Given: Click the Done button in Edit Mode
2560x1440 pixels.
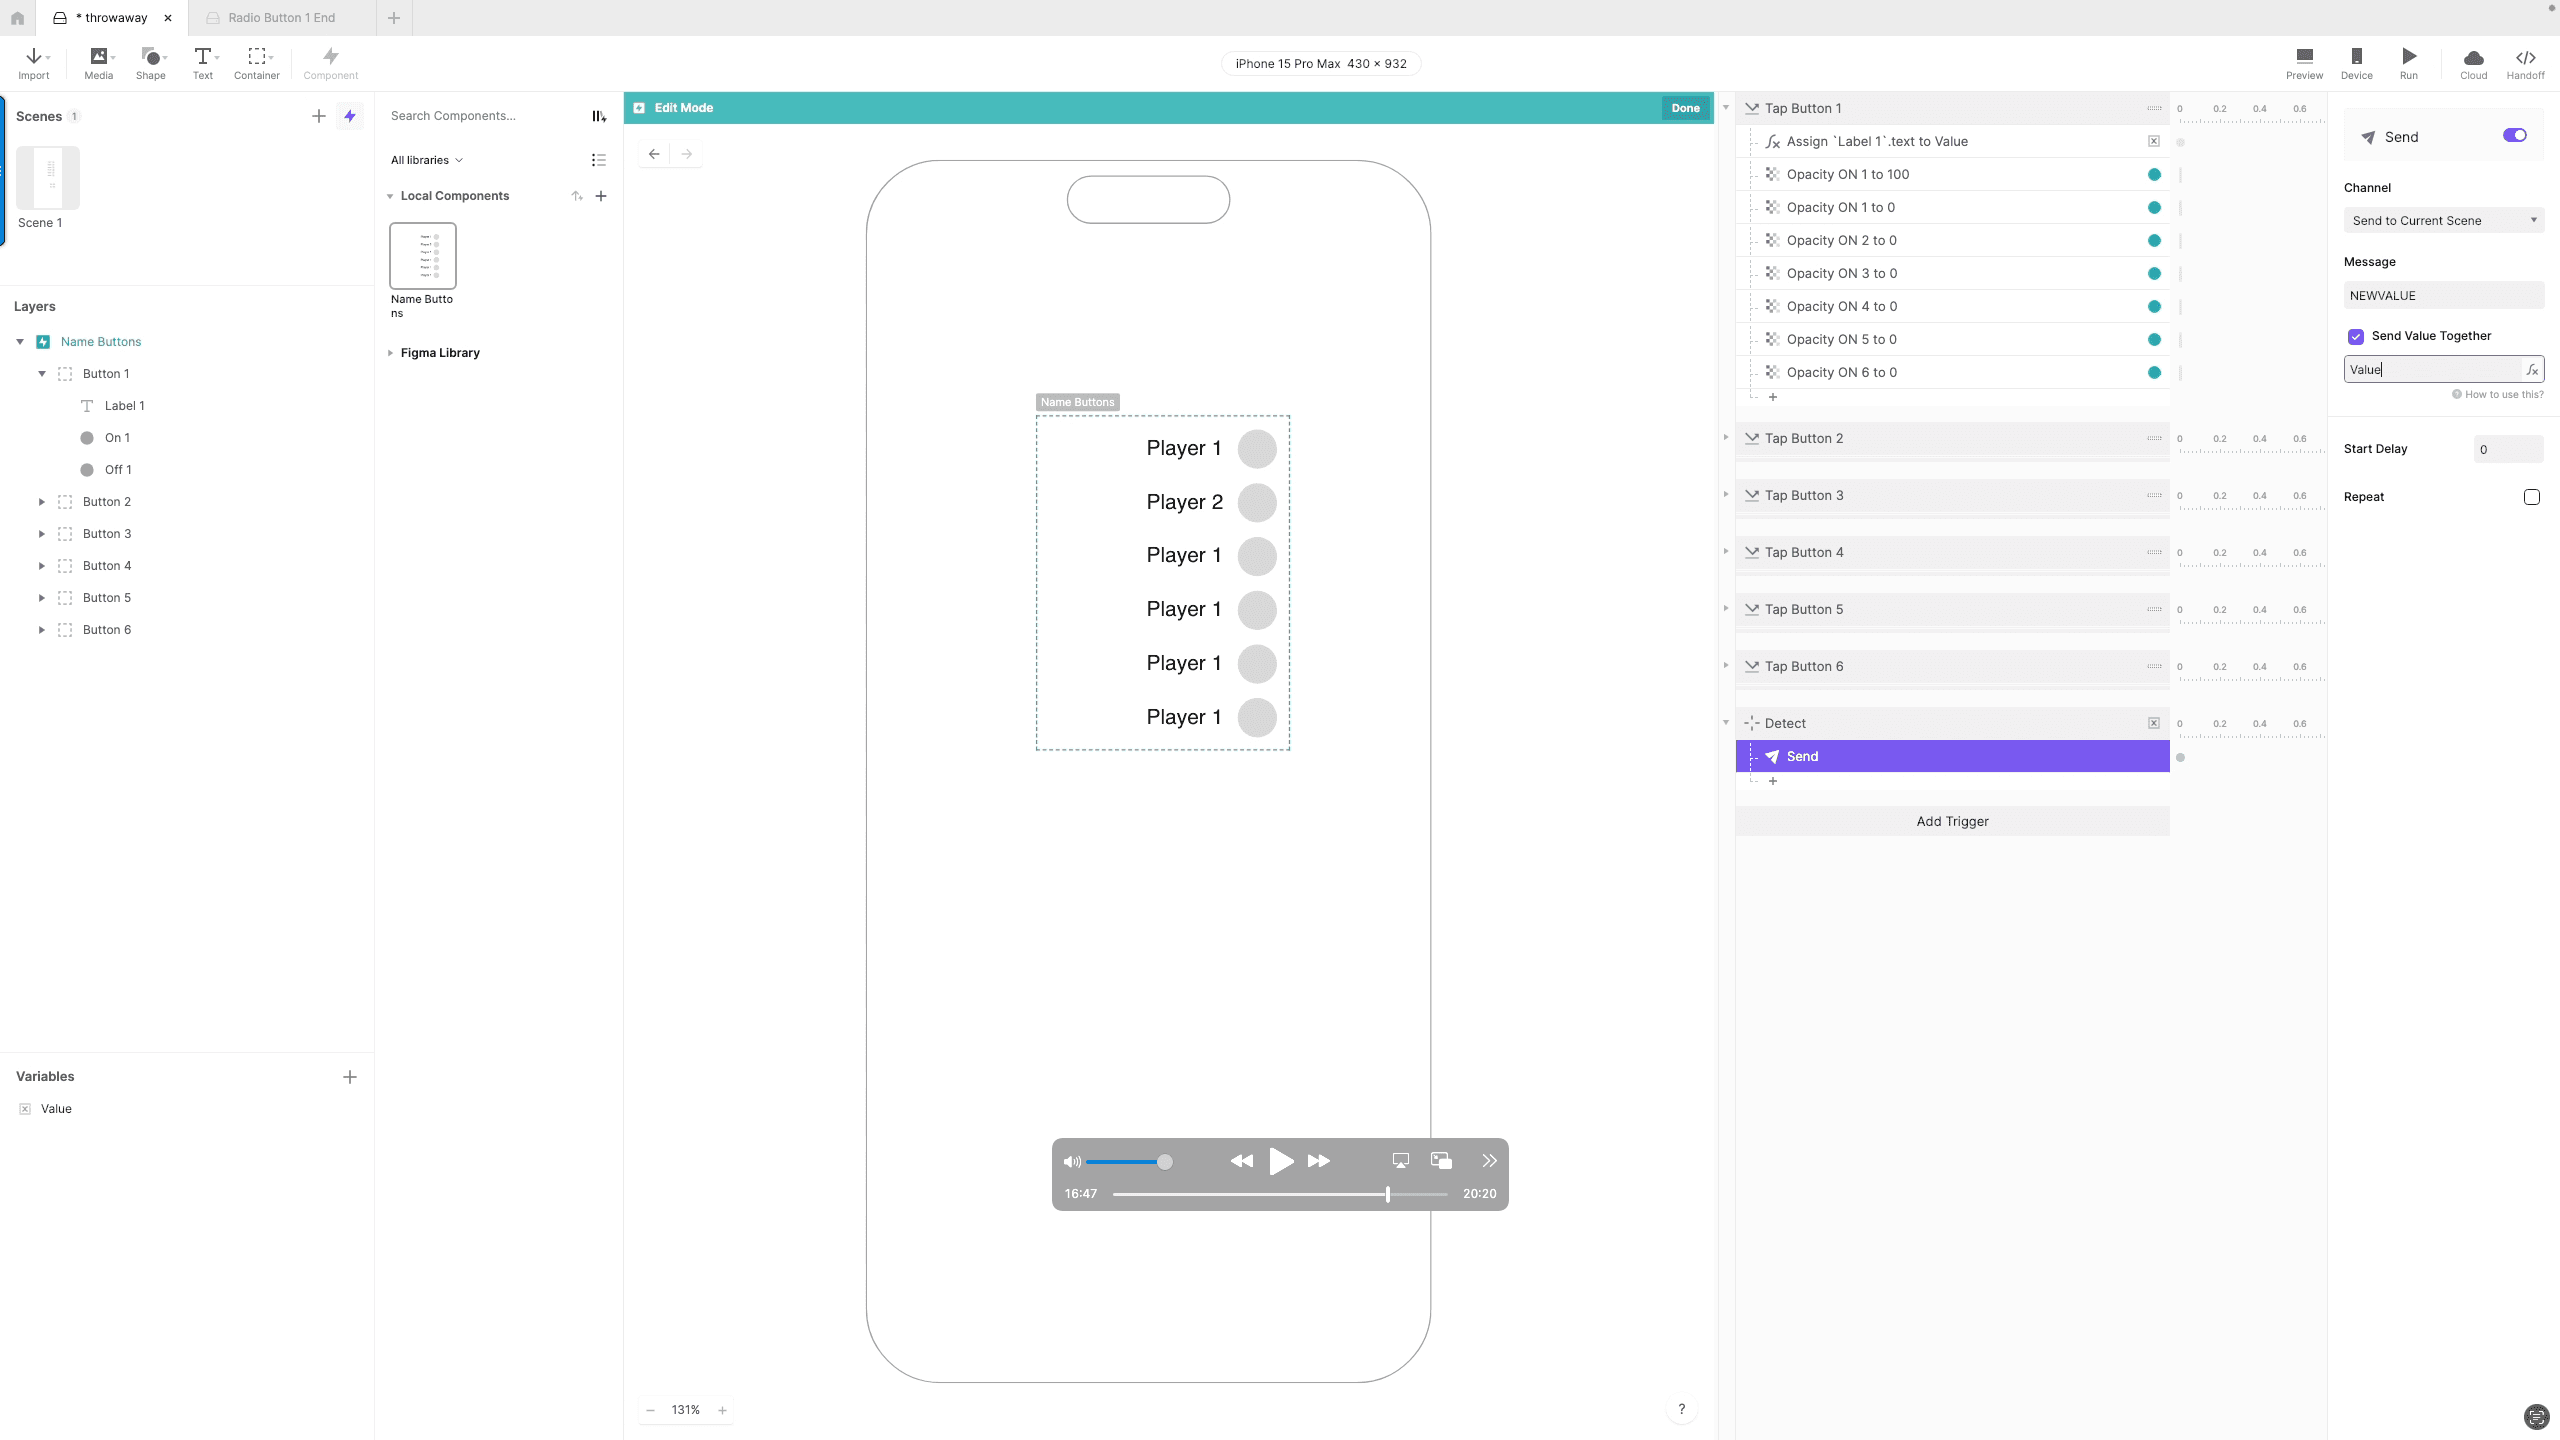Looking at the screenshot, I should 1684,107.
